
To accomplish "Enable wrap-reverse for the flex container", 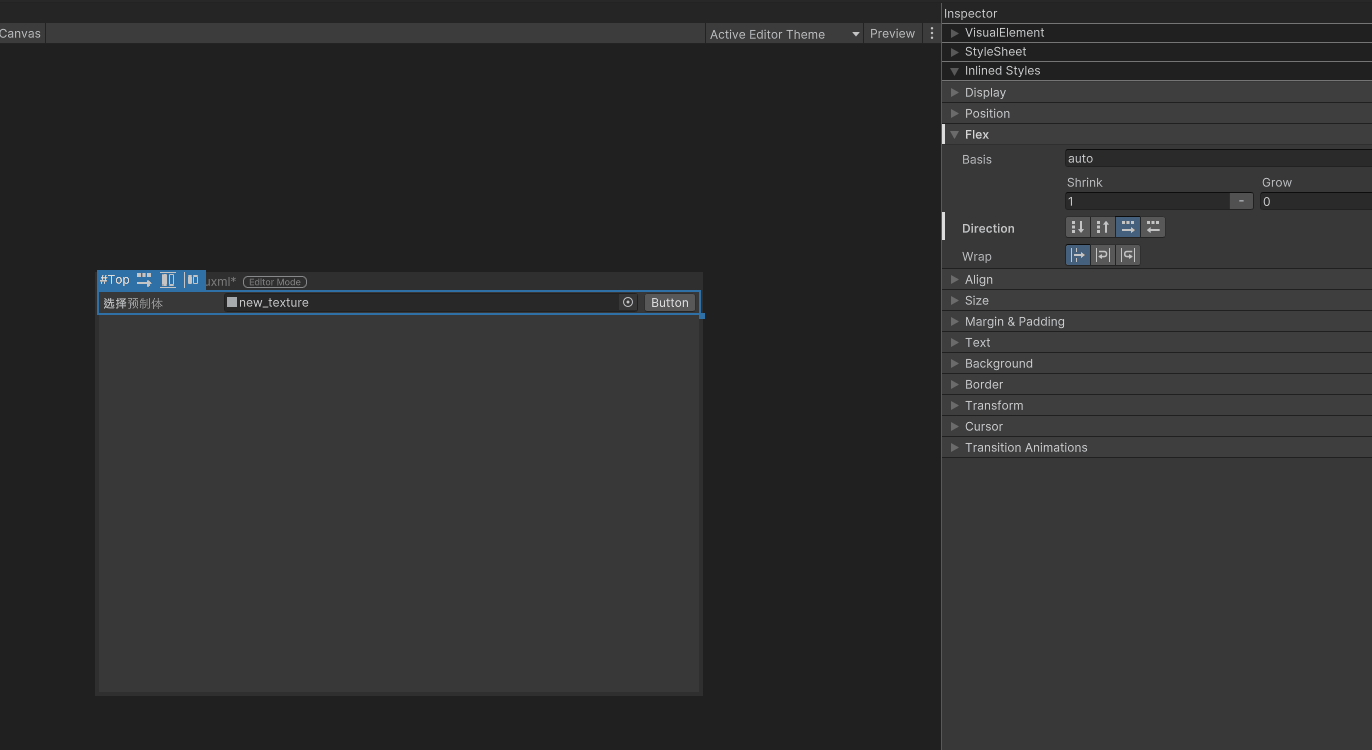I will pyautogui.click(x=1128, y=255).
